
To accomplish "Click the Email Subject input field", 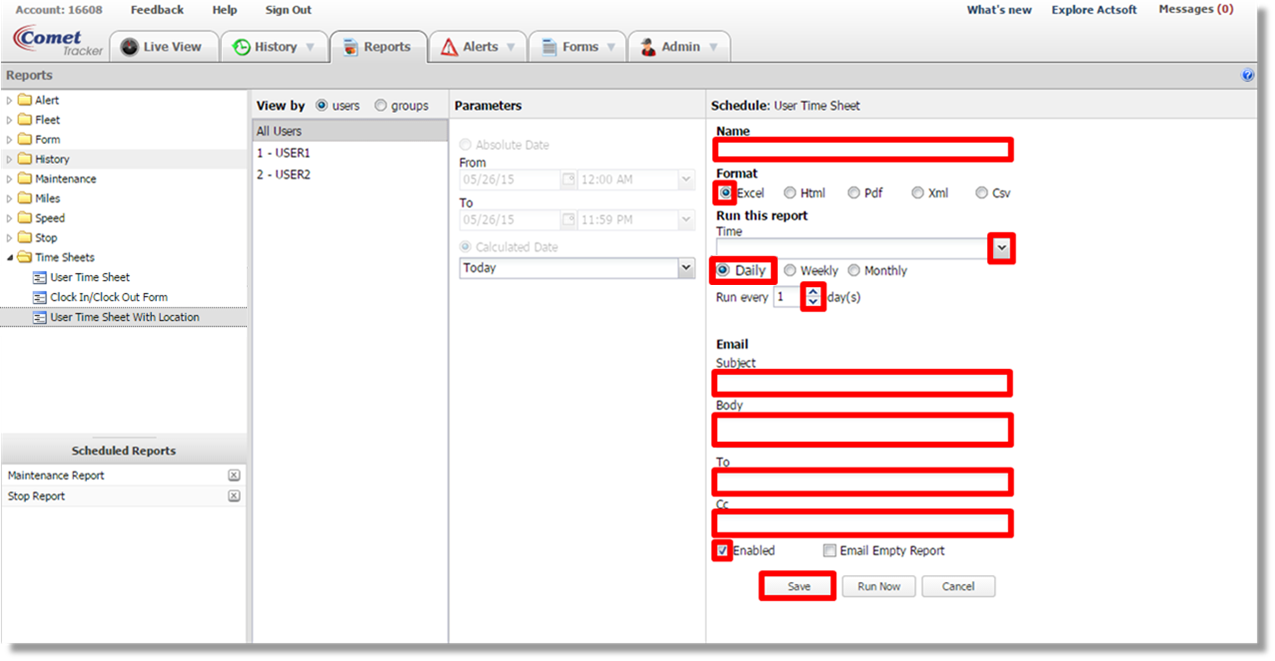I will [x=862, y=383].
